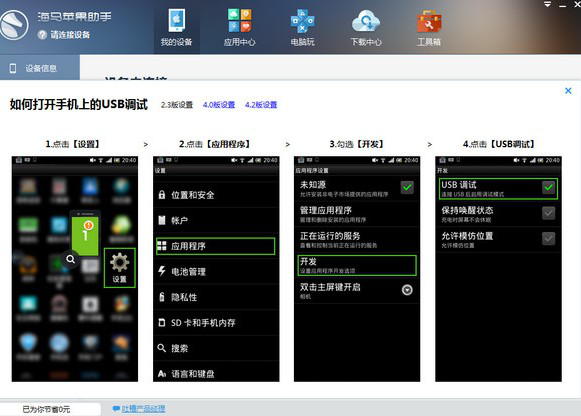Close the USB debugging guide panel
The width and height of the screenshot is (581, 416).
click(568, 91)
